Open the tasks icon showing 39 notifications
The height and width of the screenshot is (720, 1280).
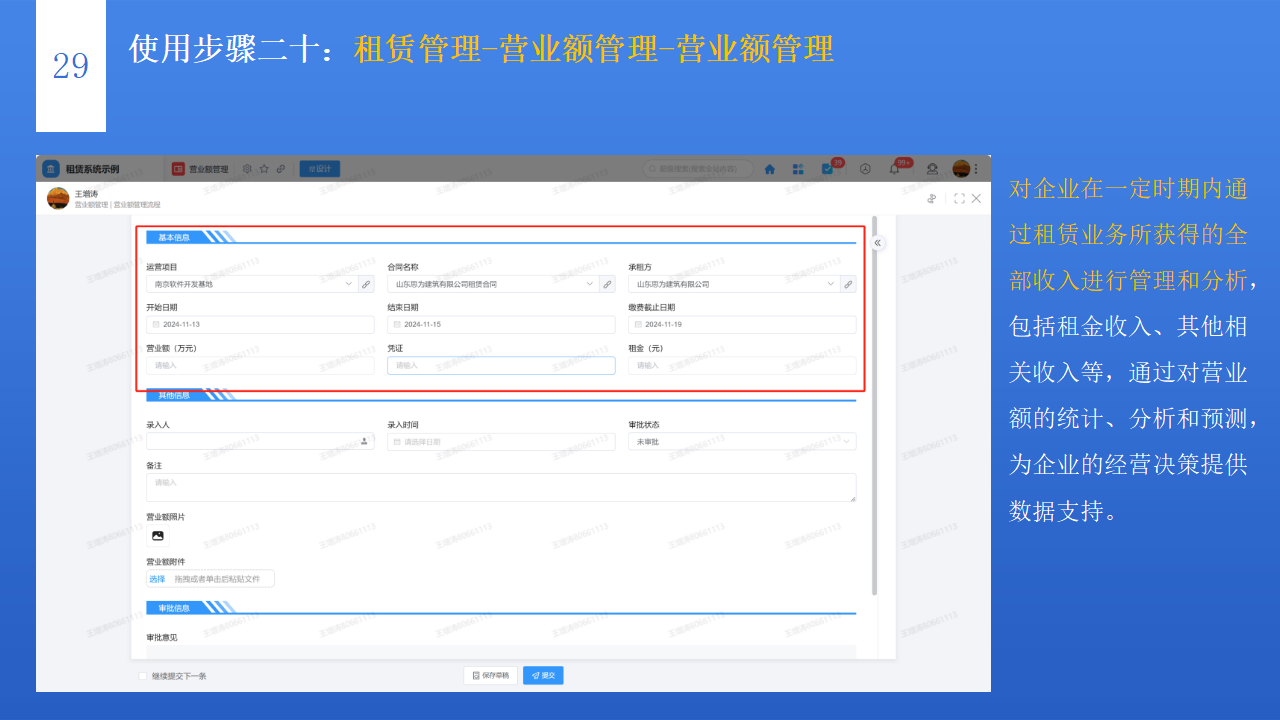point(827,169)
